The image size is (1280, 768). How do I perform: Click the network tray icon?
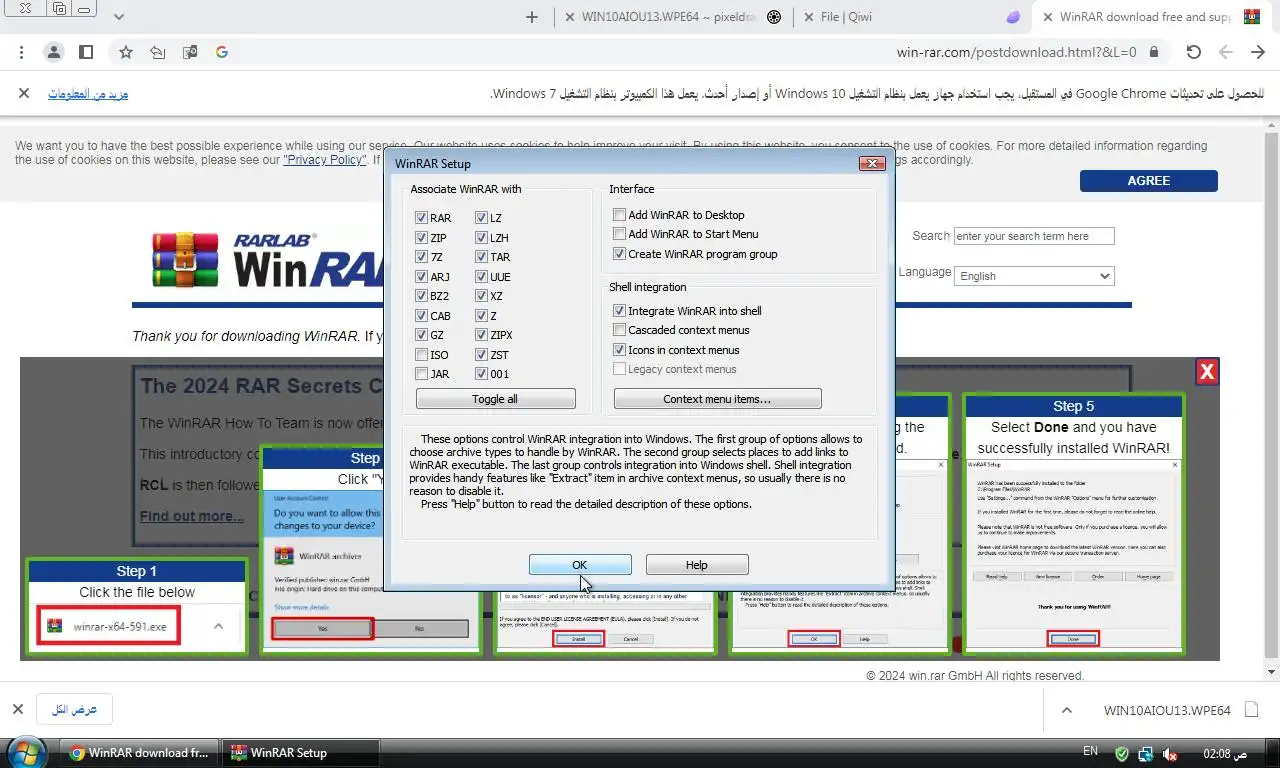1146,754
